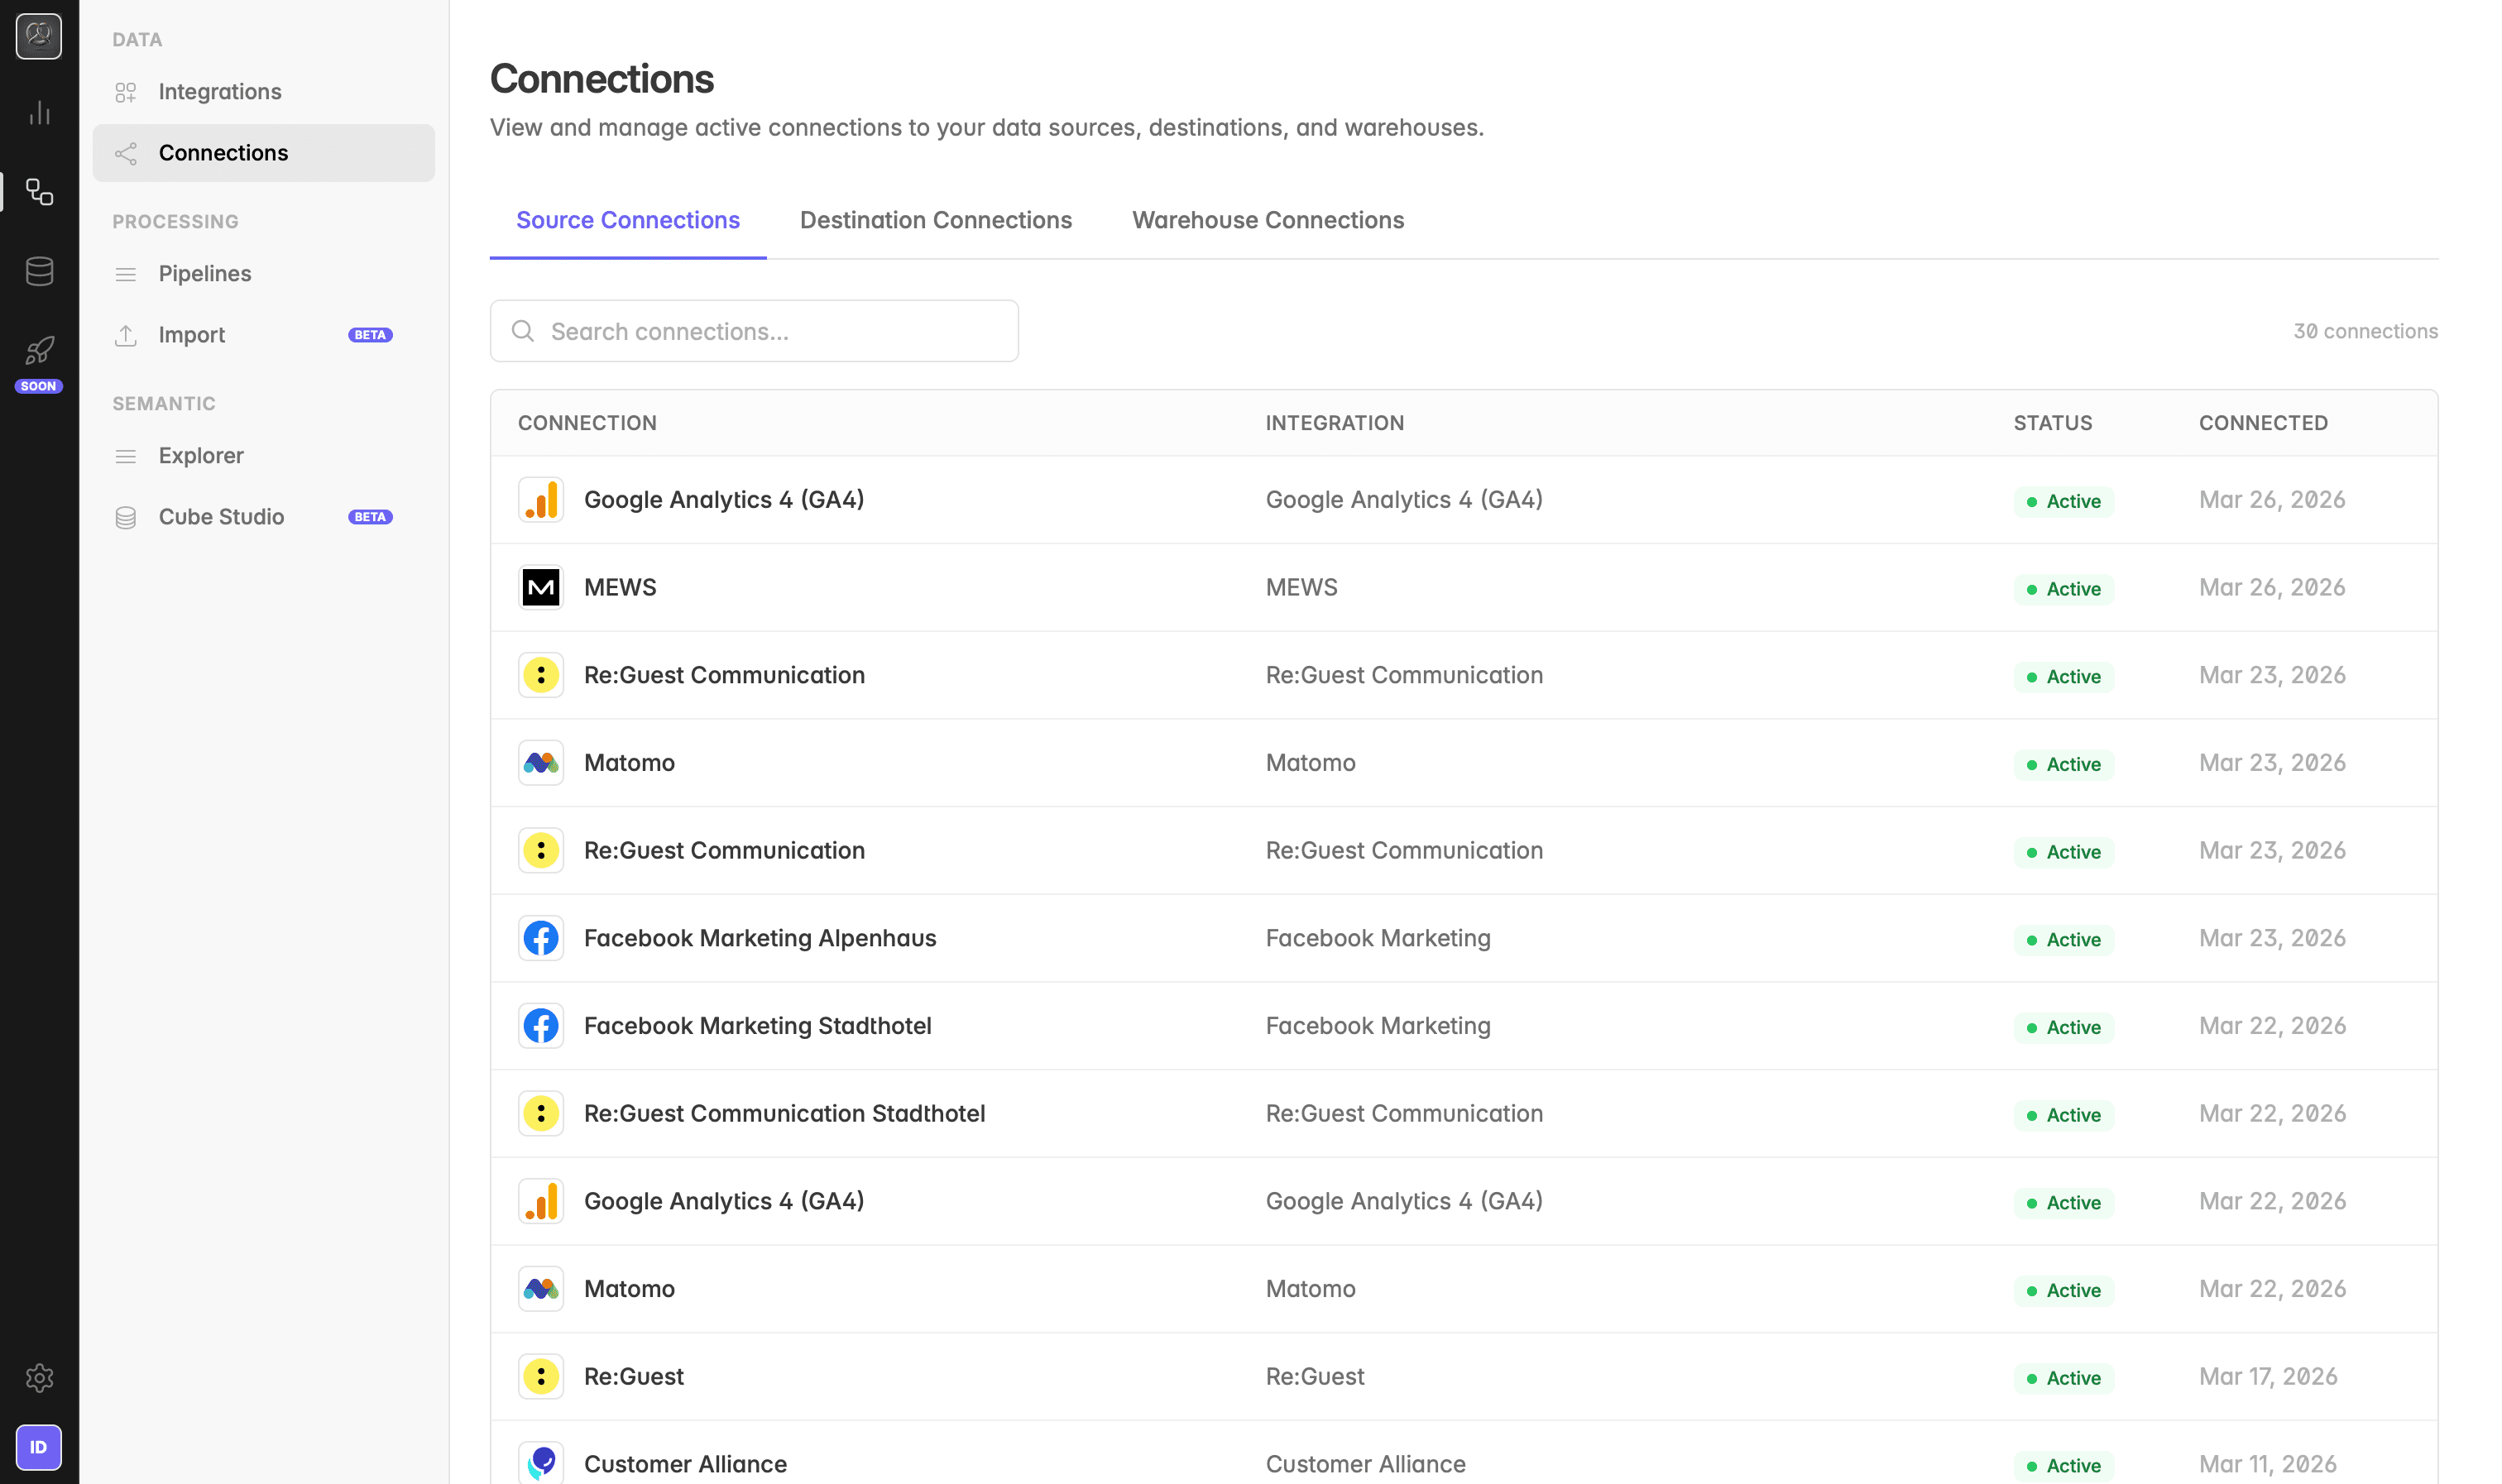The image size is (2502, 1484).
Task: Click the CONNECTED column header
Action: [x=2263, y=423]
